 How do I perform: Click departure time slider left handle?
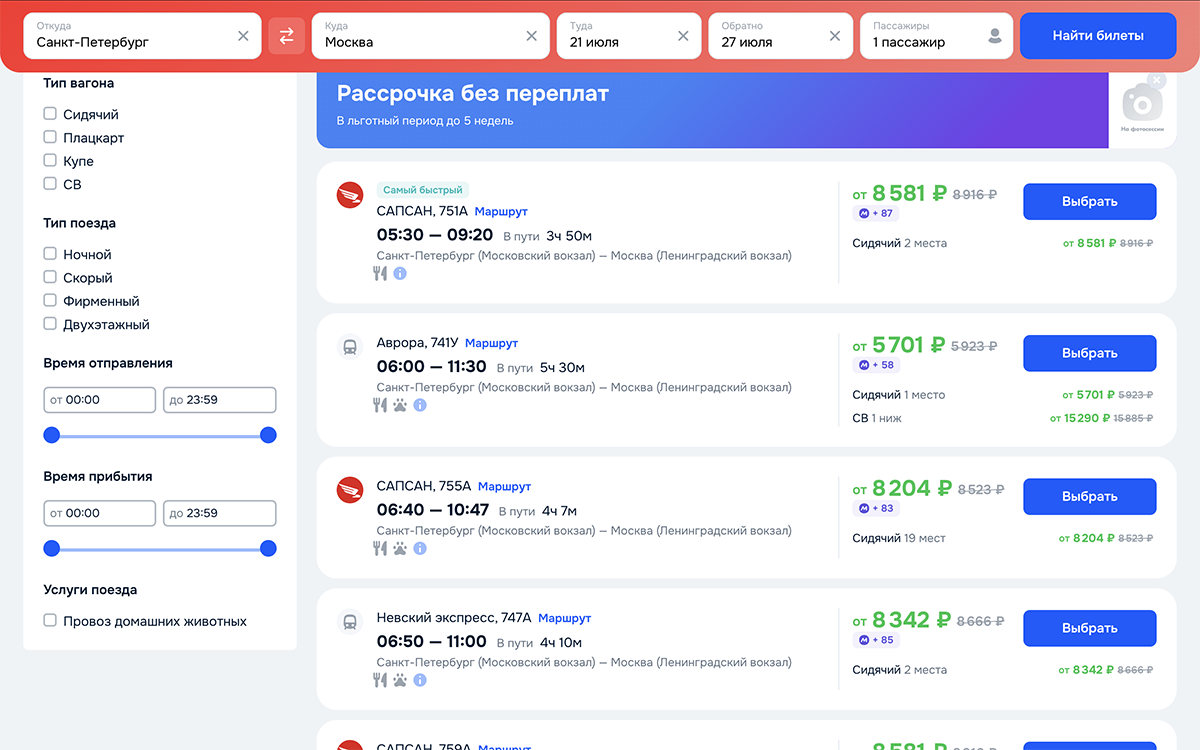tap(52, 435)
